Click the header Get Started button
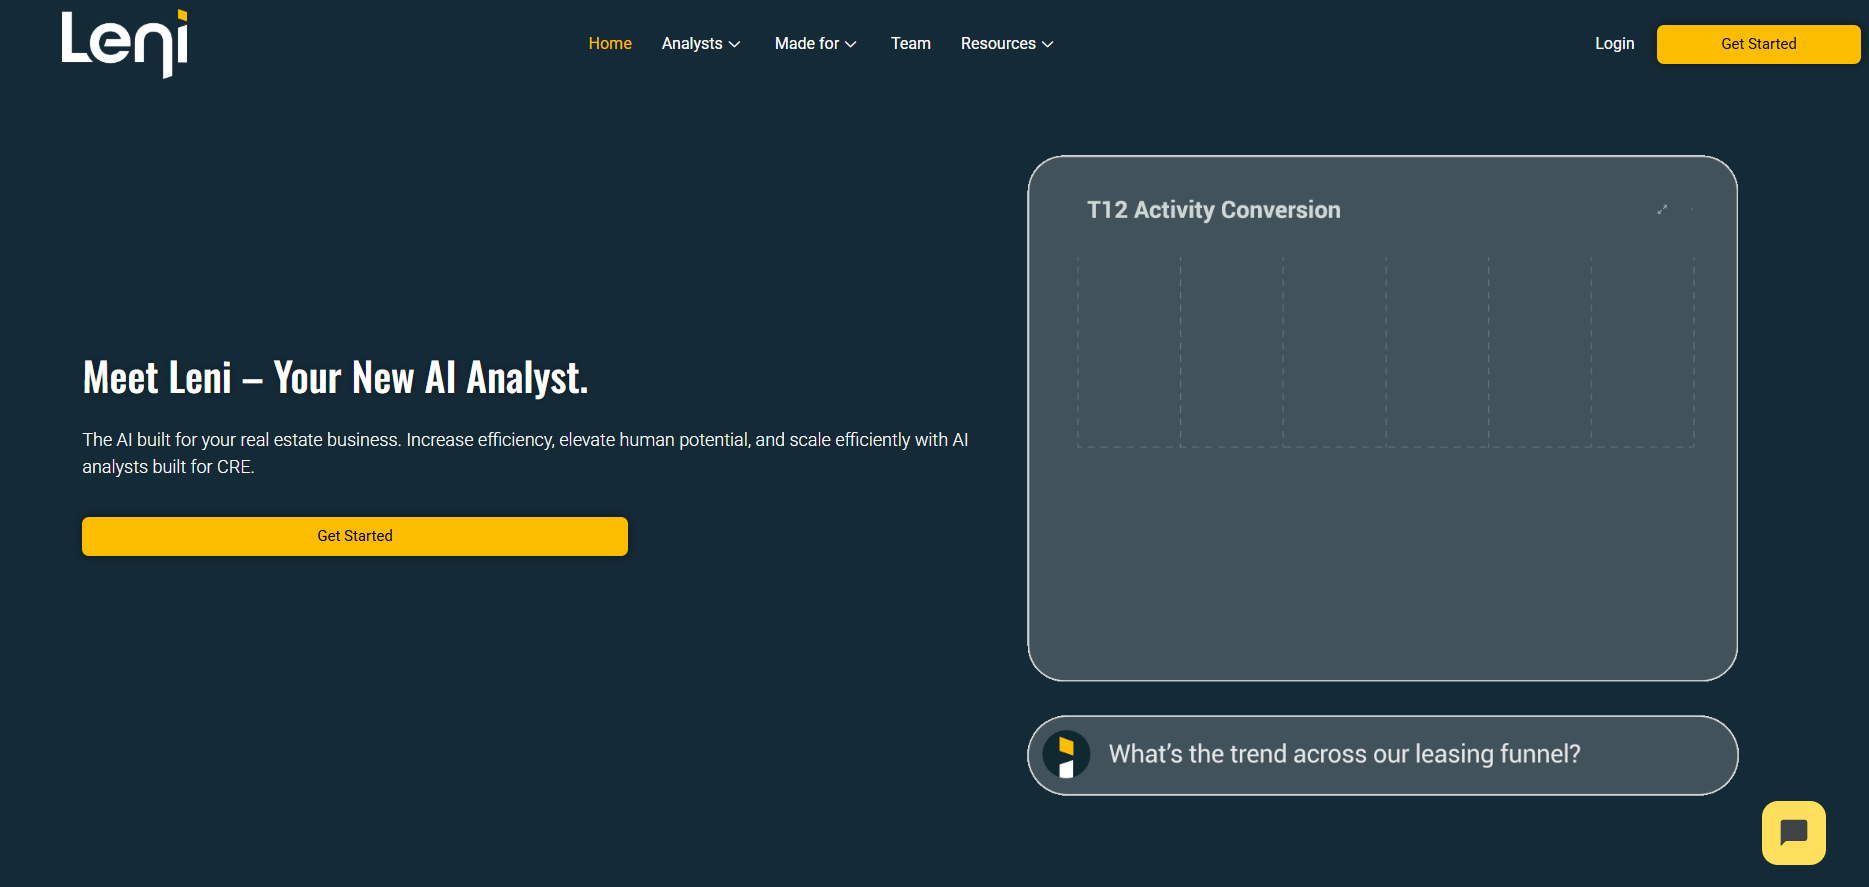The height and width of the screenshot is (887, 1869). (1758, 44)
